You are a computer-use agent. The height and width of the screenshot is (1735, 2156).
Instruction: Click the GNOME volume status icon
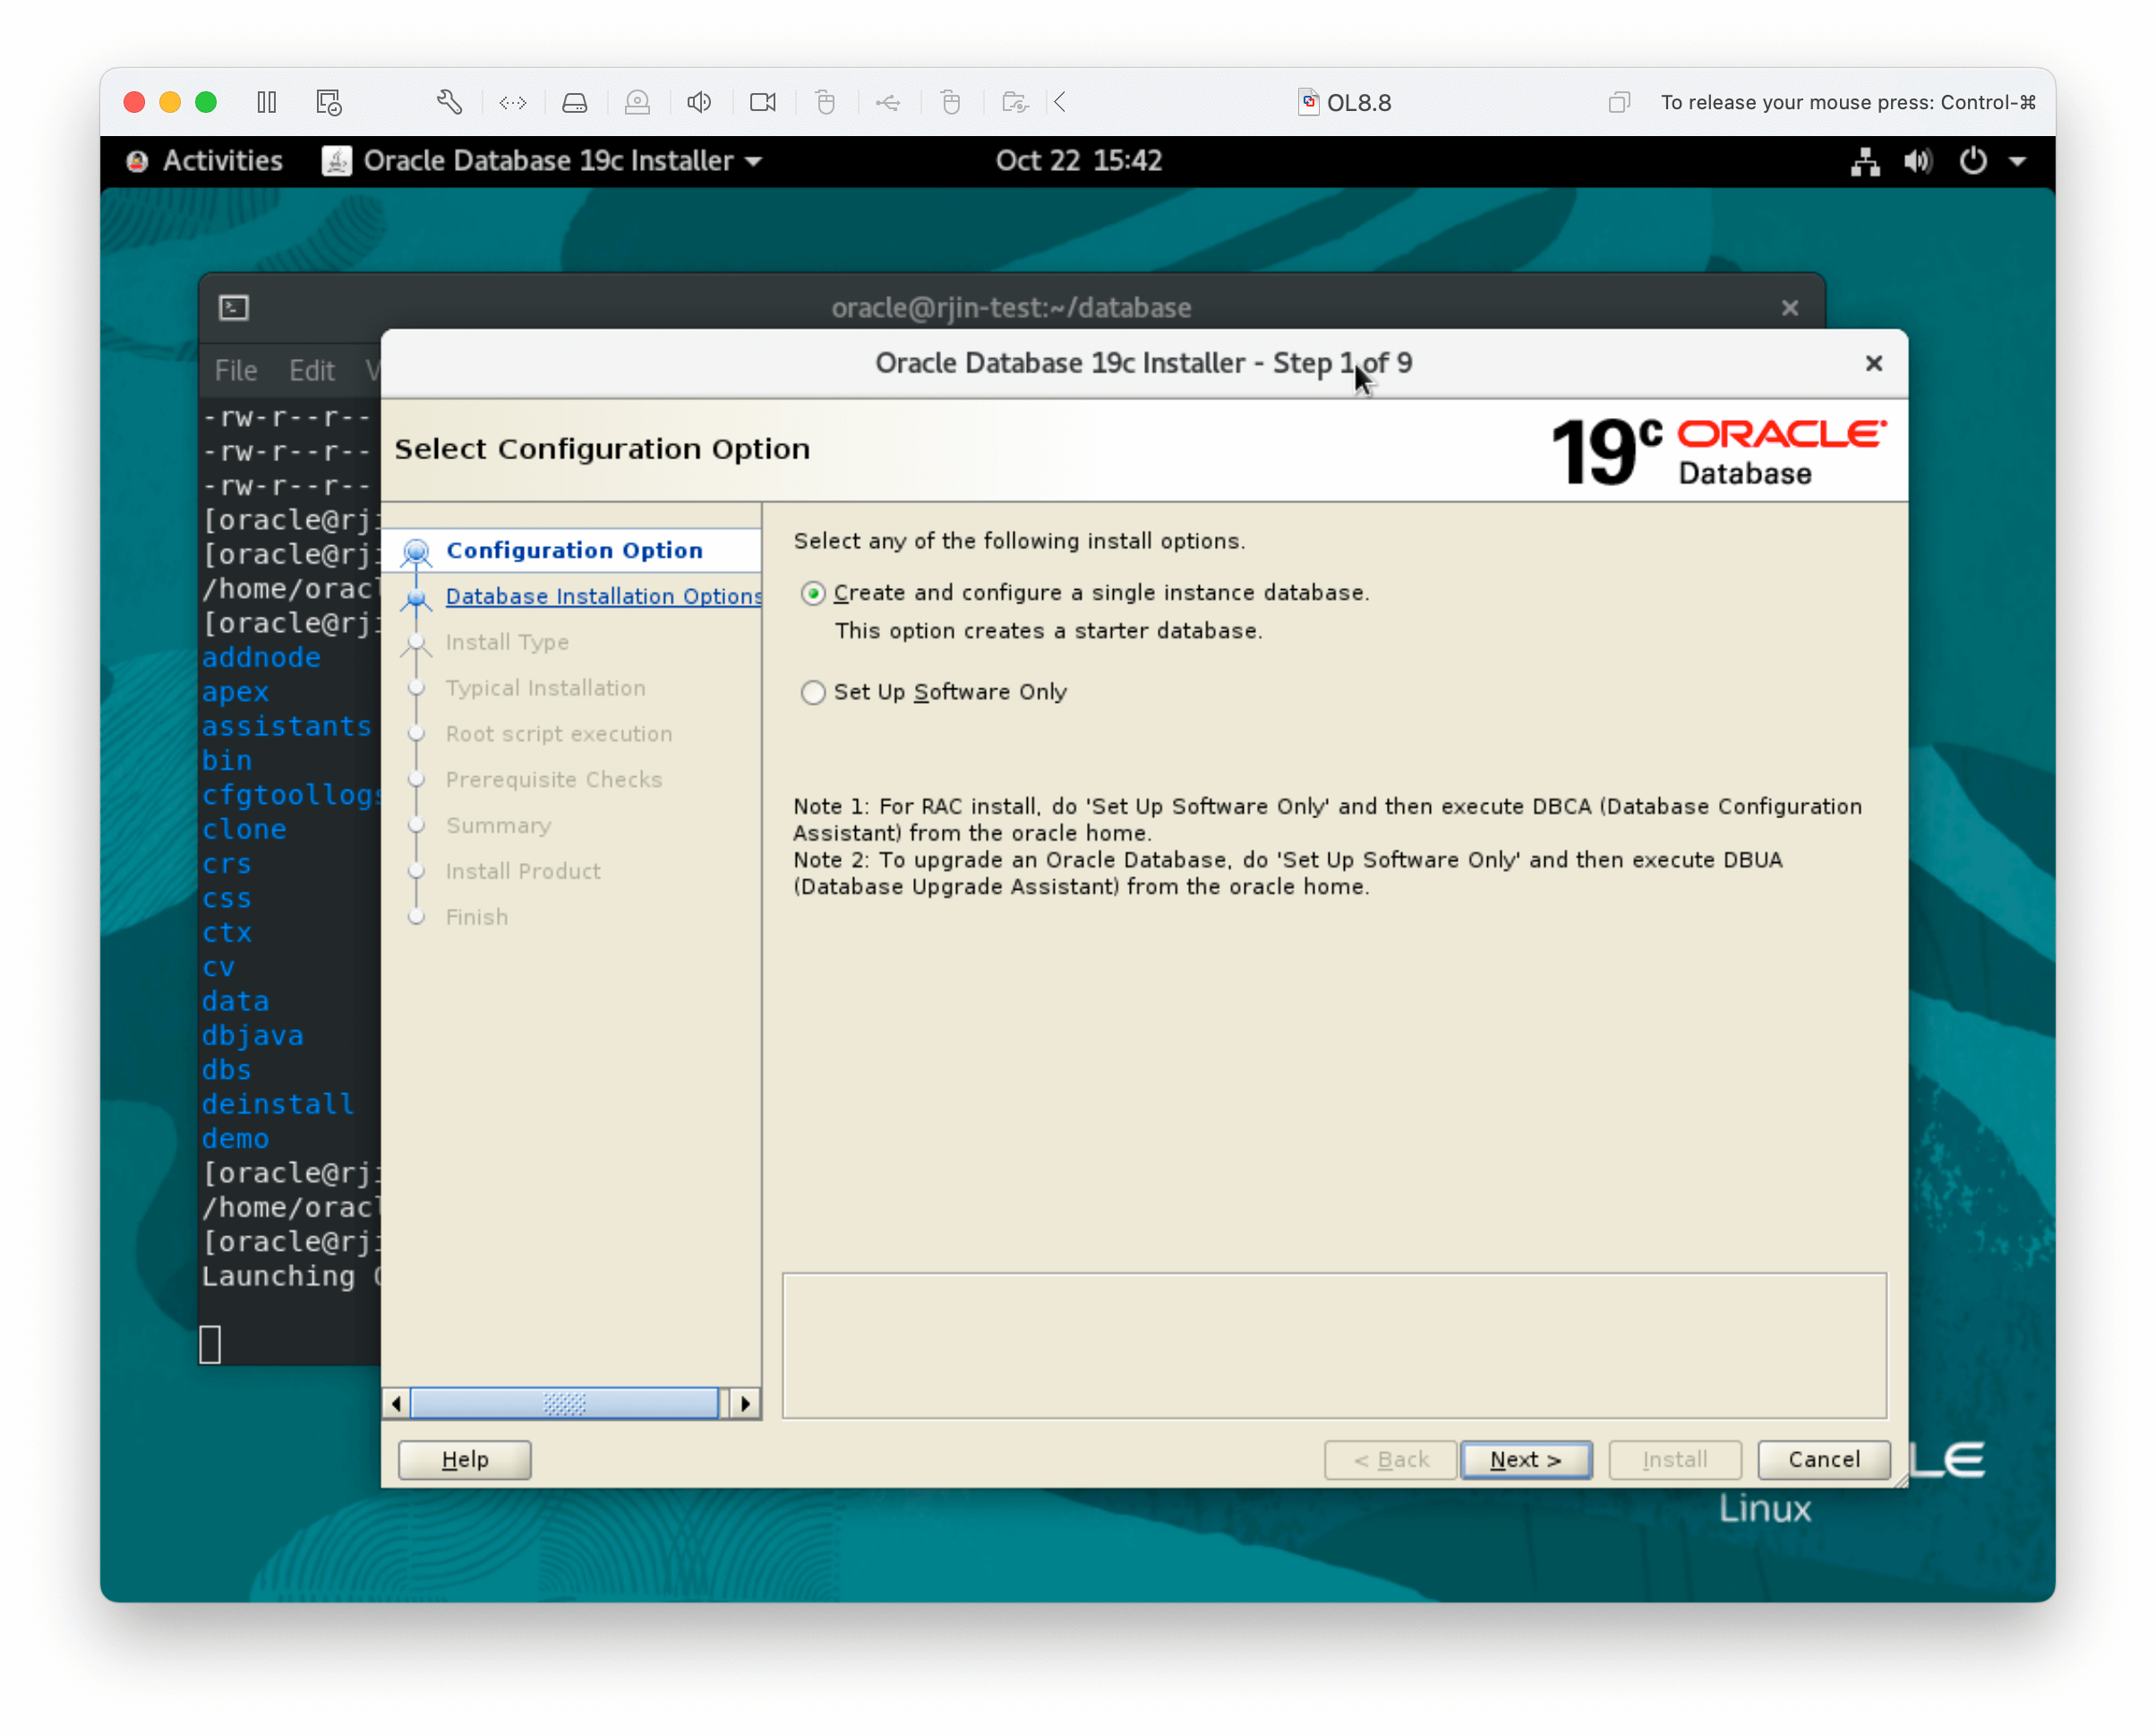(1918, 161)
